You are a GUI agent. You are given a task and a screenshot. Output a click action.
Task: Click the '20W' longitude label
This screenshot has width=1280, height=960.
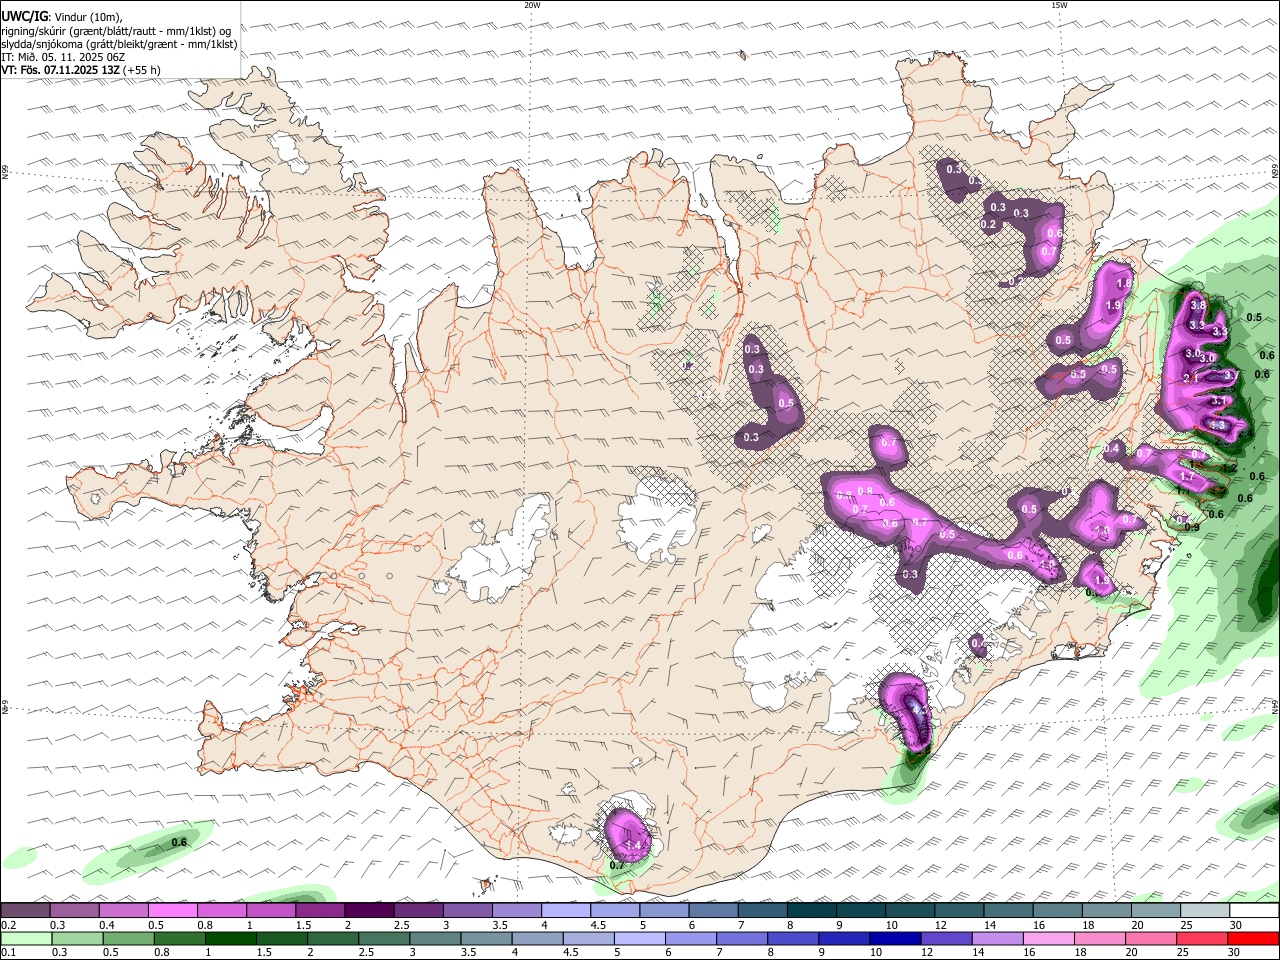[532, 5]
